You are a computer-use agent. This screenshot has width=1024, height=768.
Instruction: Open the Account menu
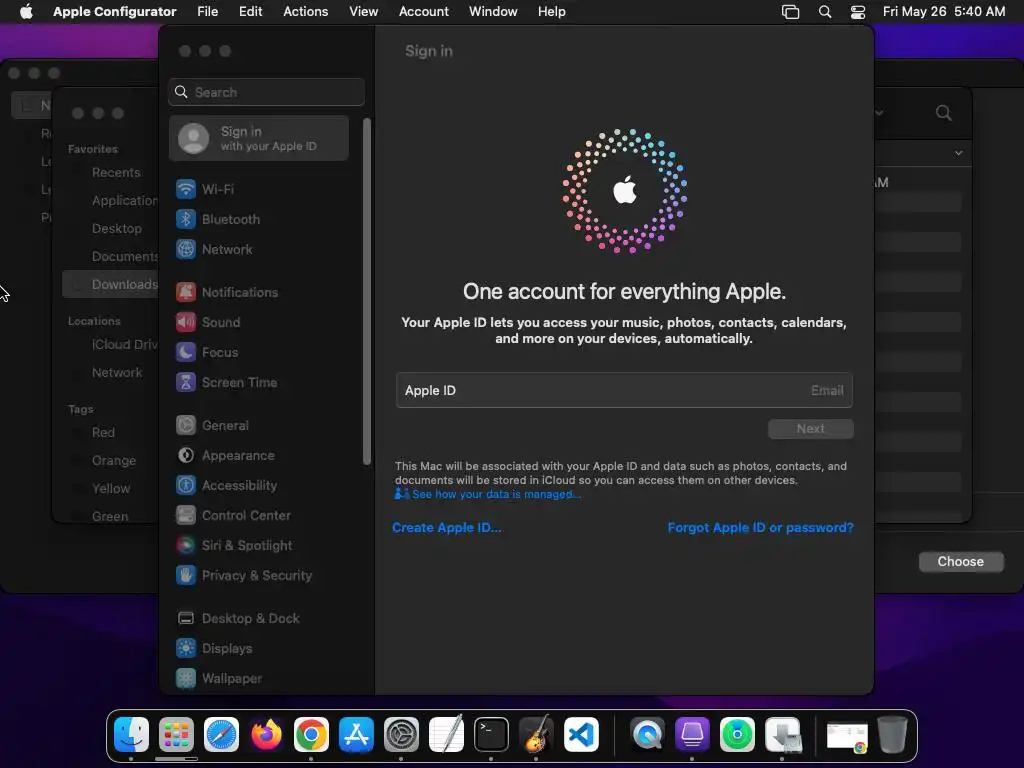(x=424, y=12)
